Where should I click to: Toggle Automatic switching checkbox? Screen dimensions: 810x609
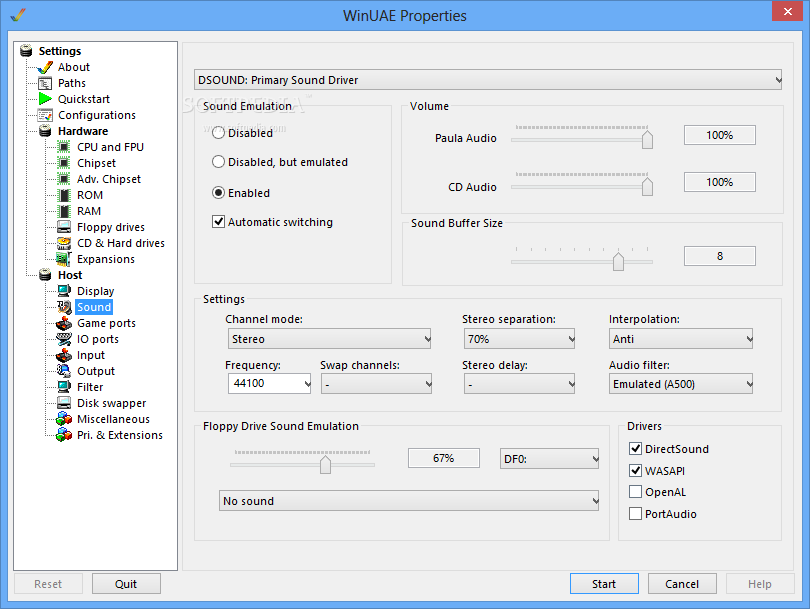pos(219,222)
